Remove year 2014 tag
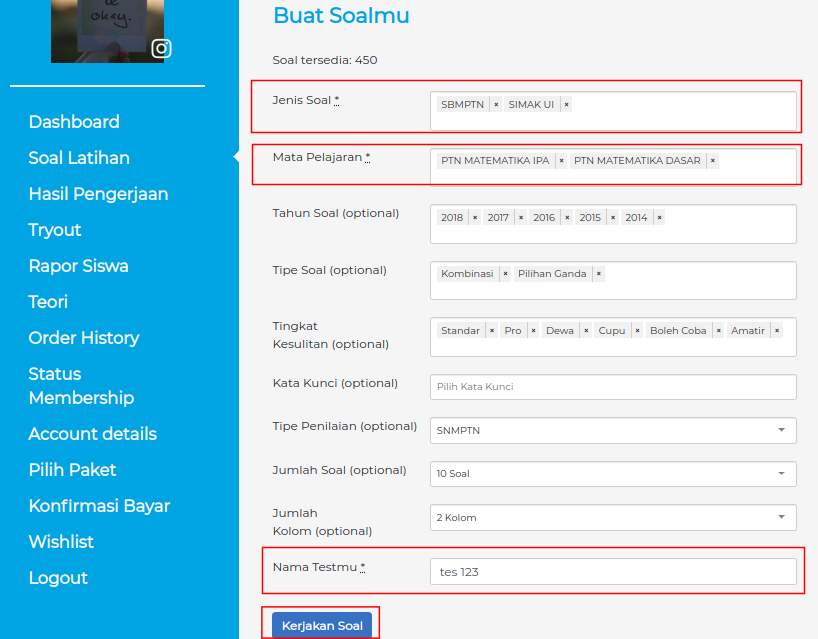 point(659,218)
